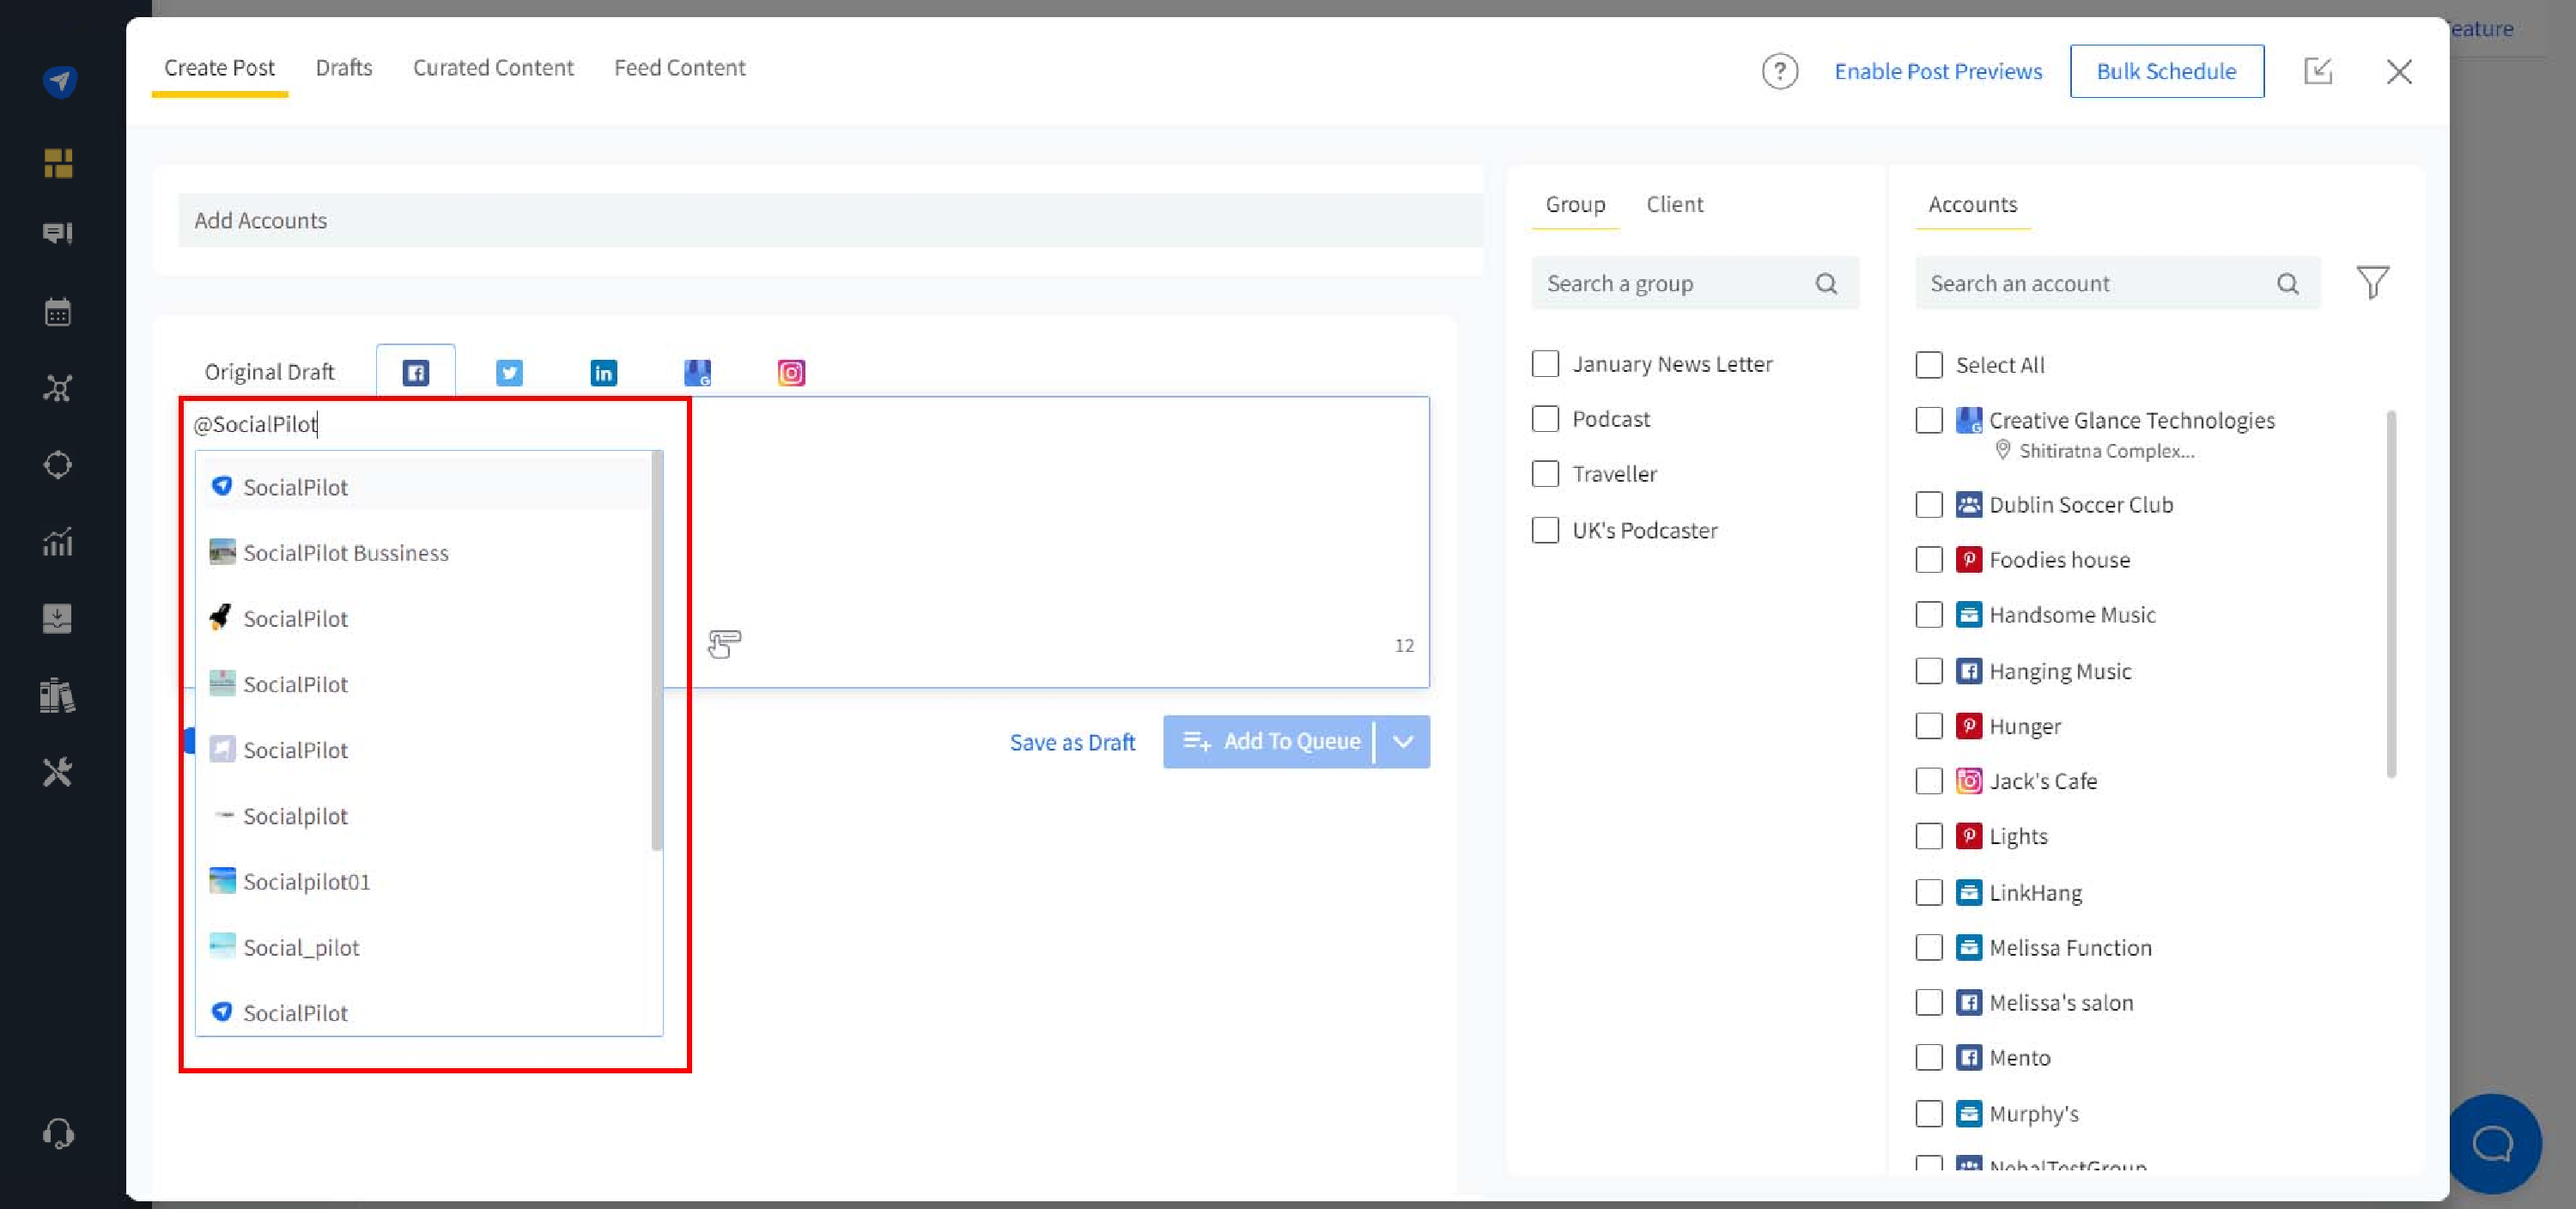
Task: Click the Save as Draft link
Action: [1072, 742]
